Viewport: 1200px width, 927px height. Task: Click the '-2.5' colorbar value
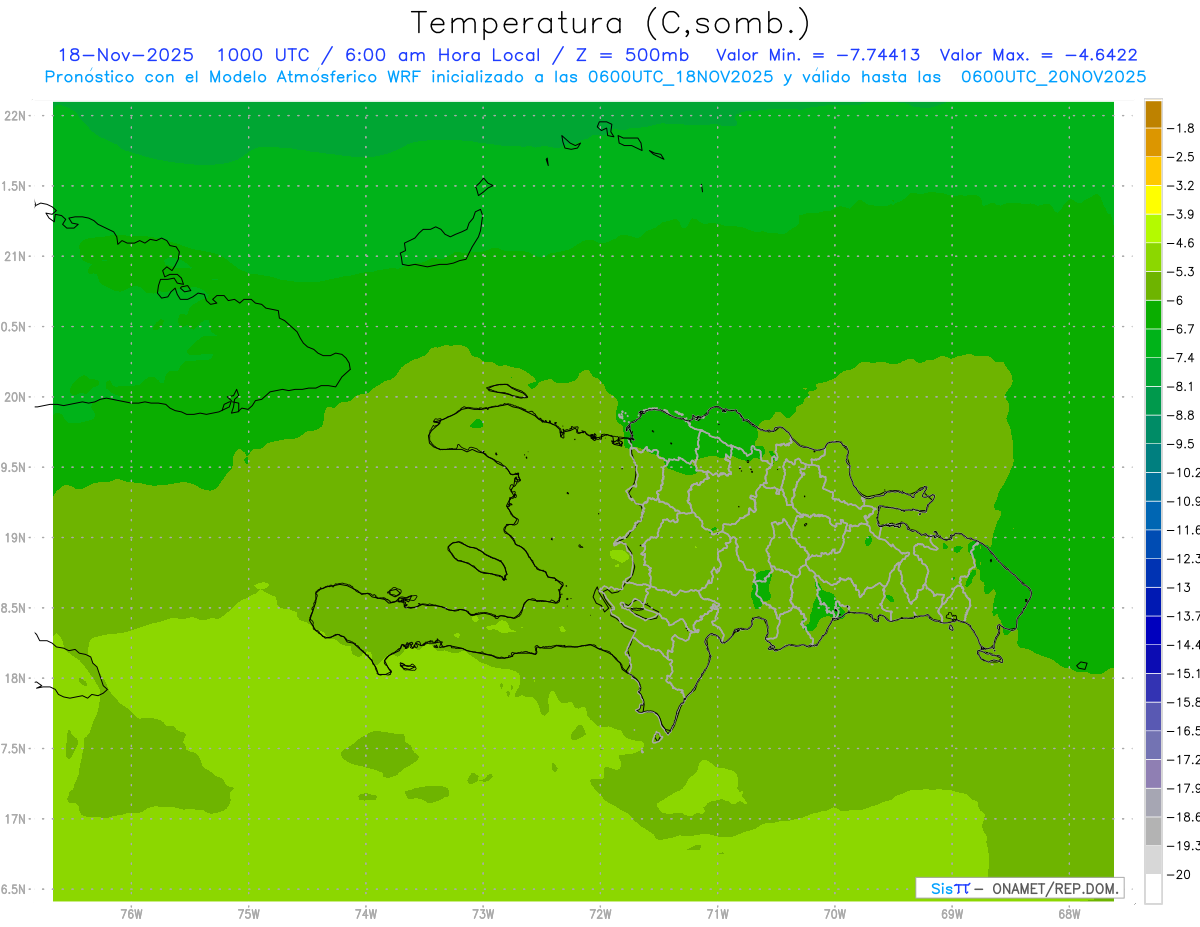(x=1182, y=157)
